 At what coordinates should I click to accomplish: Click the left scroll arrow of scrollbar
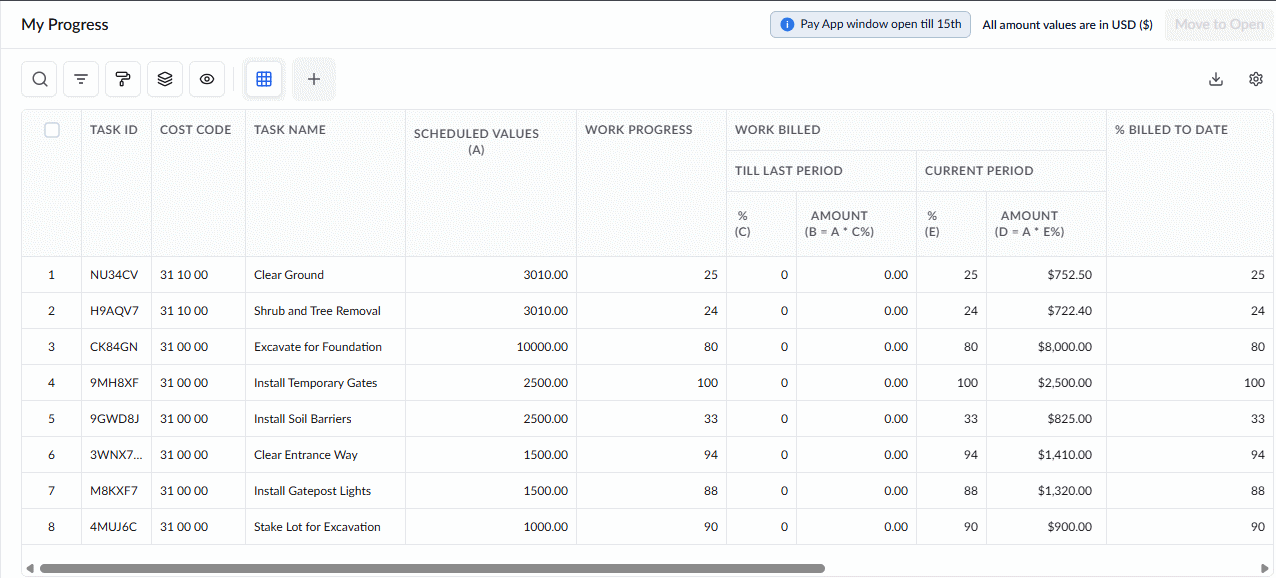click(29, 568)
